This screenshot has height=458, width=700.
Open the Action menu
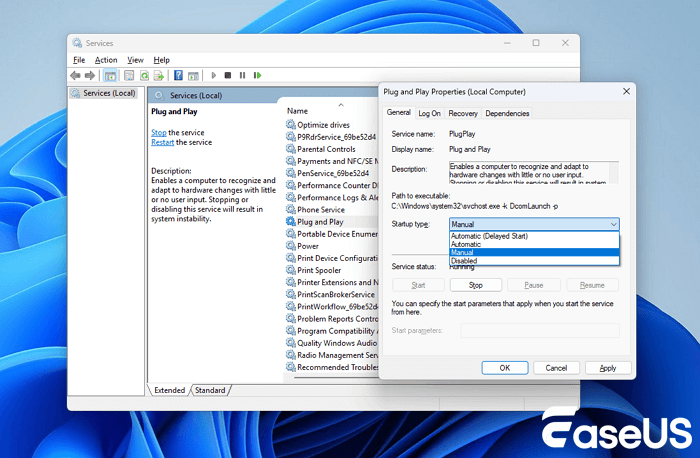pos(106,60)
